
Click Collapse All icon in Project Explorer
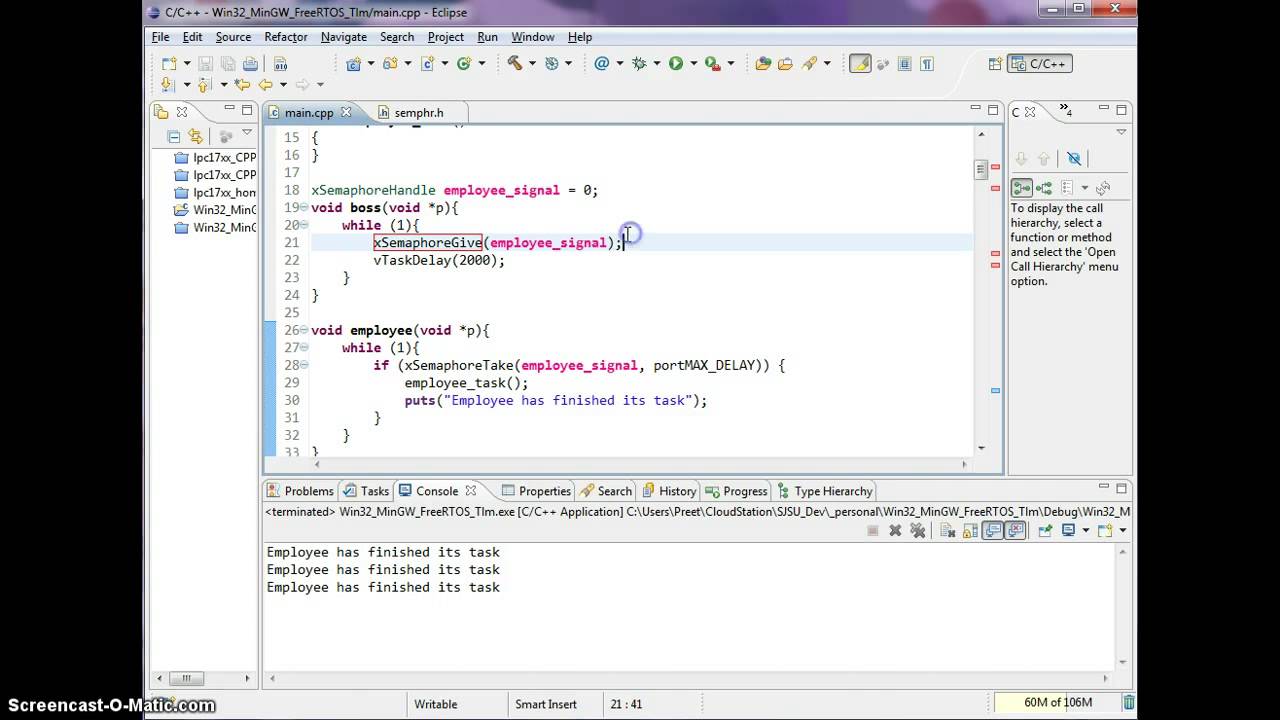coord(173,136)
